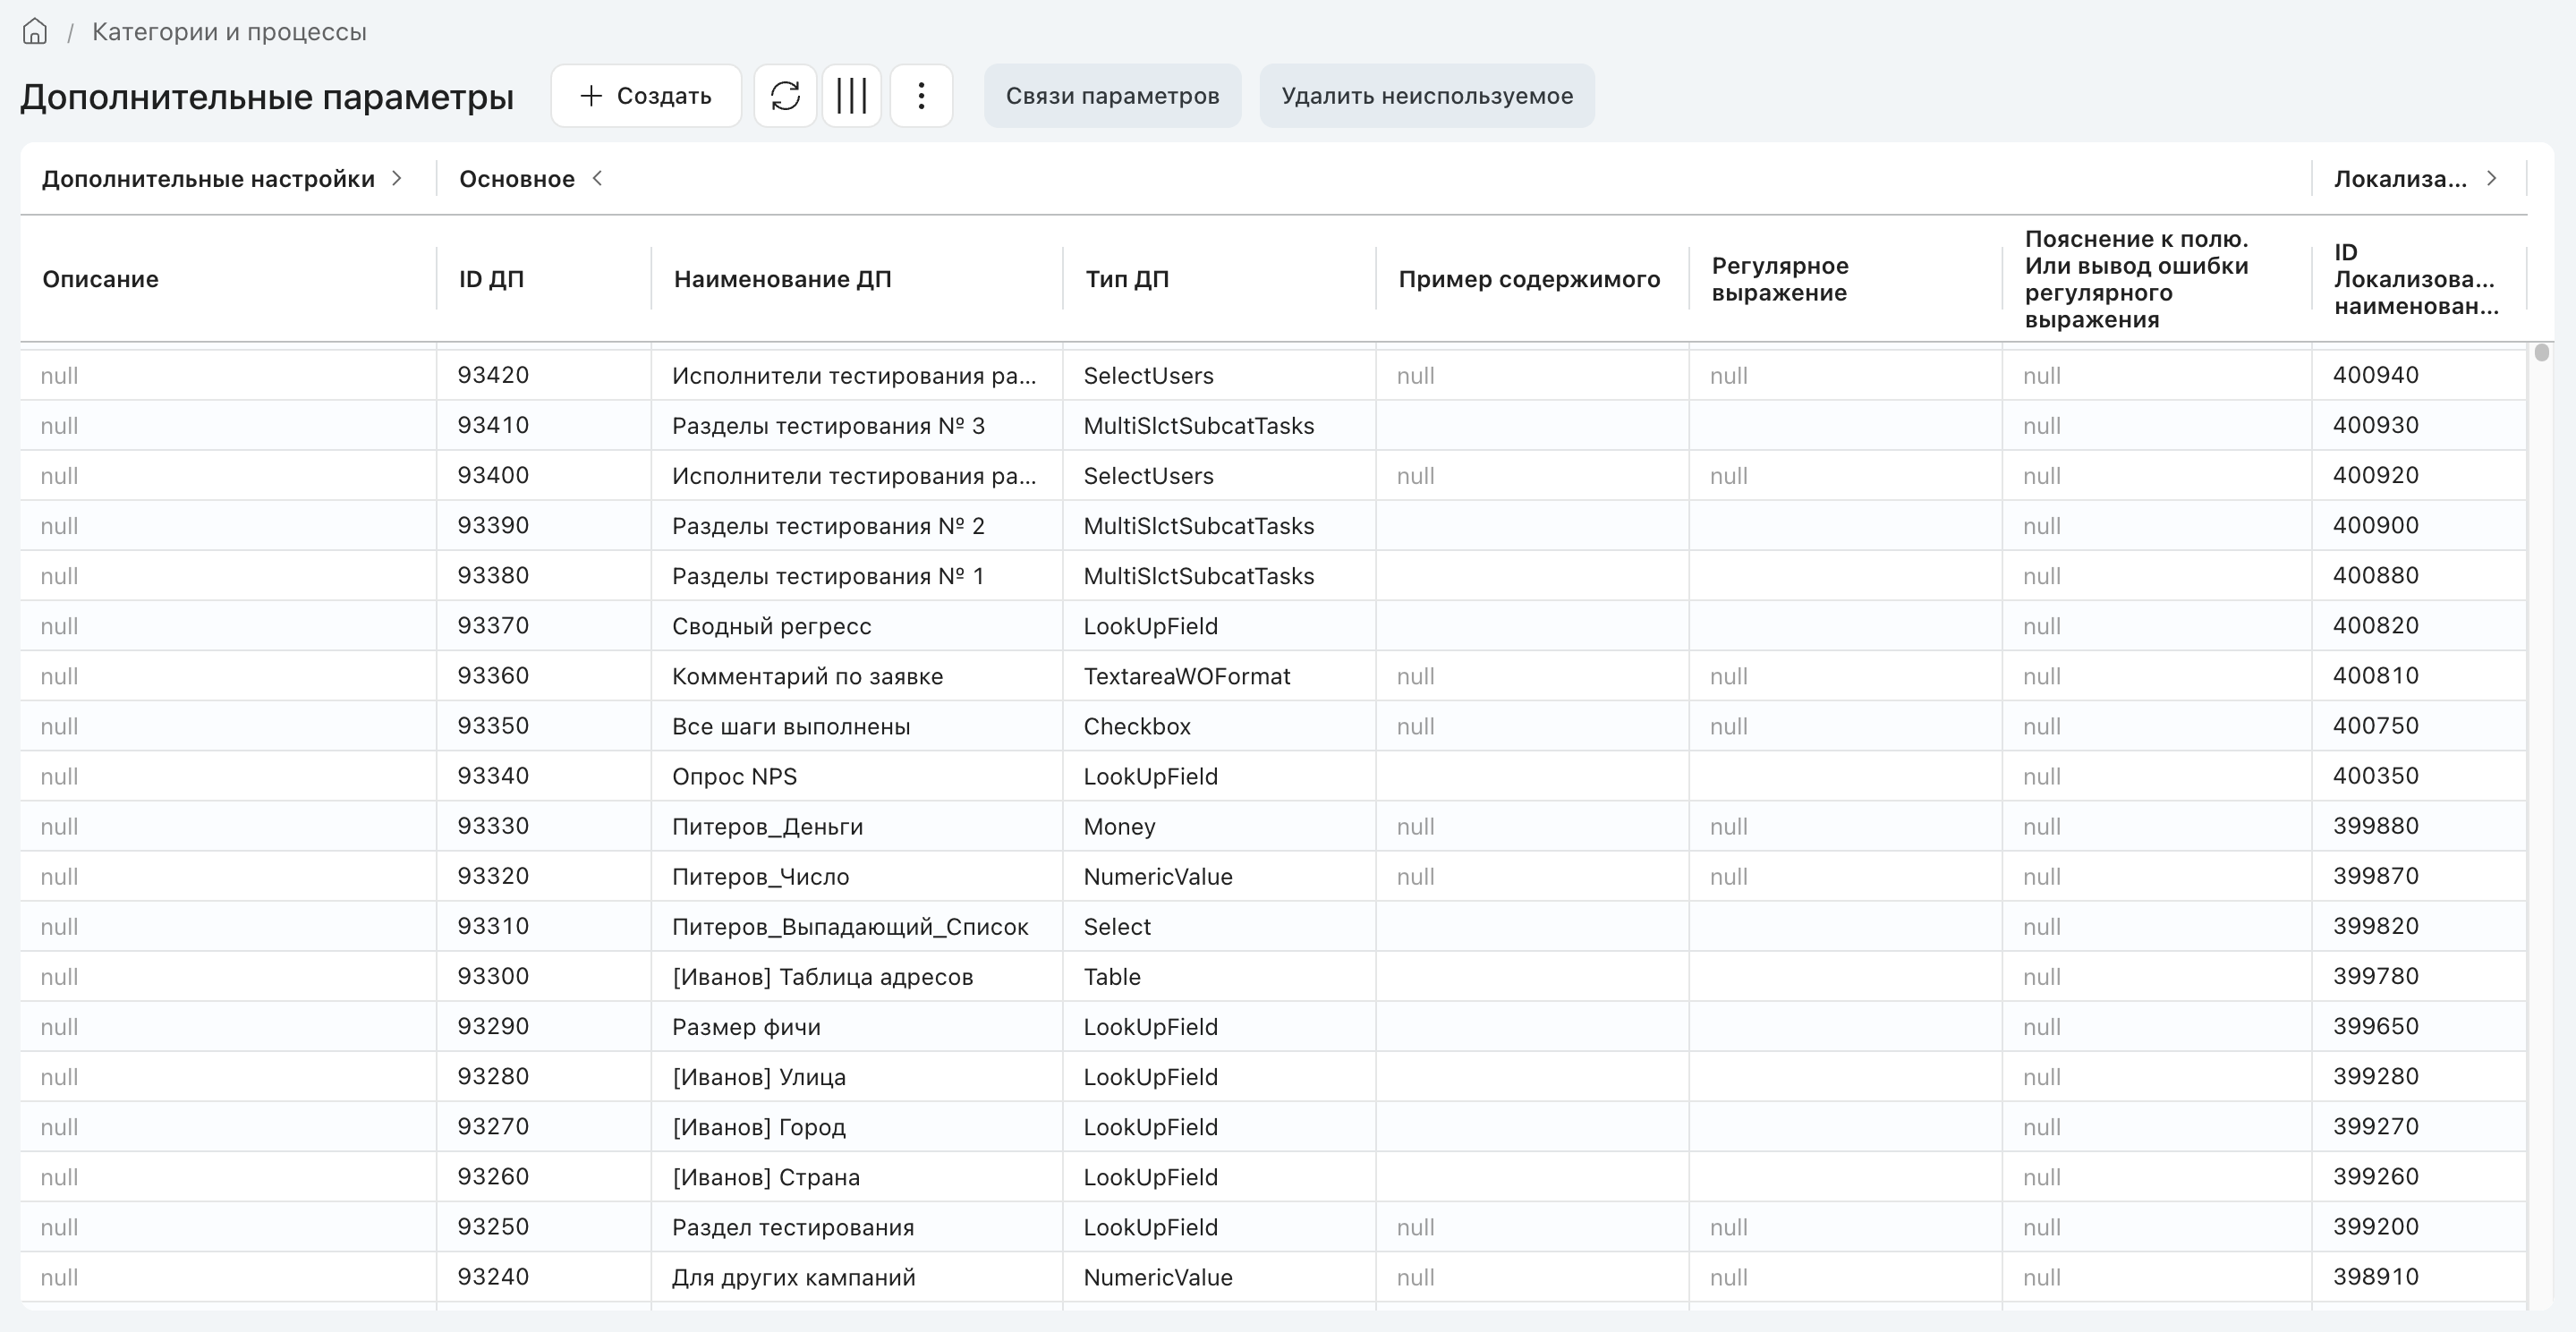Click Select type cell in row 93310
The height and width of the screenshot is (1332, 2576).
[x=1219, y=926]
